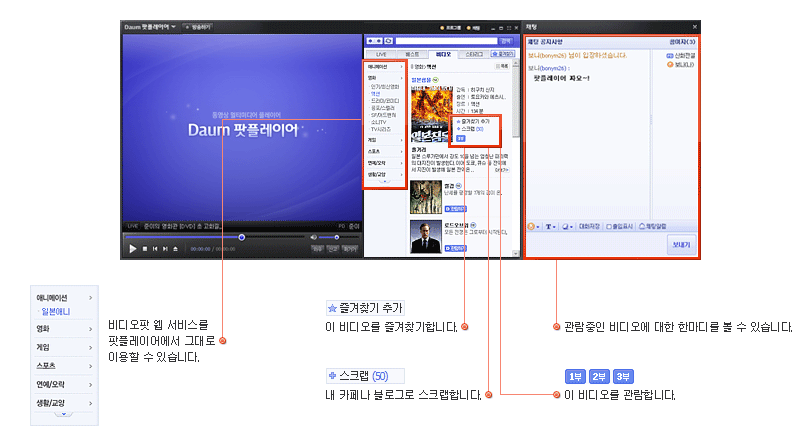The height and width of the screenshot is (426, 792).
Task: Expand 애니메이션 chevron in enlarged category list
Action: (x=90, y=298)
